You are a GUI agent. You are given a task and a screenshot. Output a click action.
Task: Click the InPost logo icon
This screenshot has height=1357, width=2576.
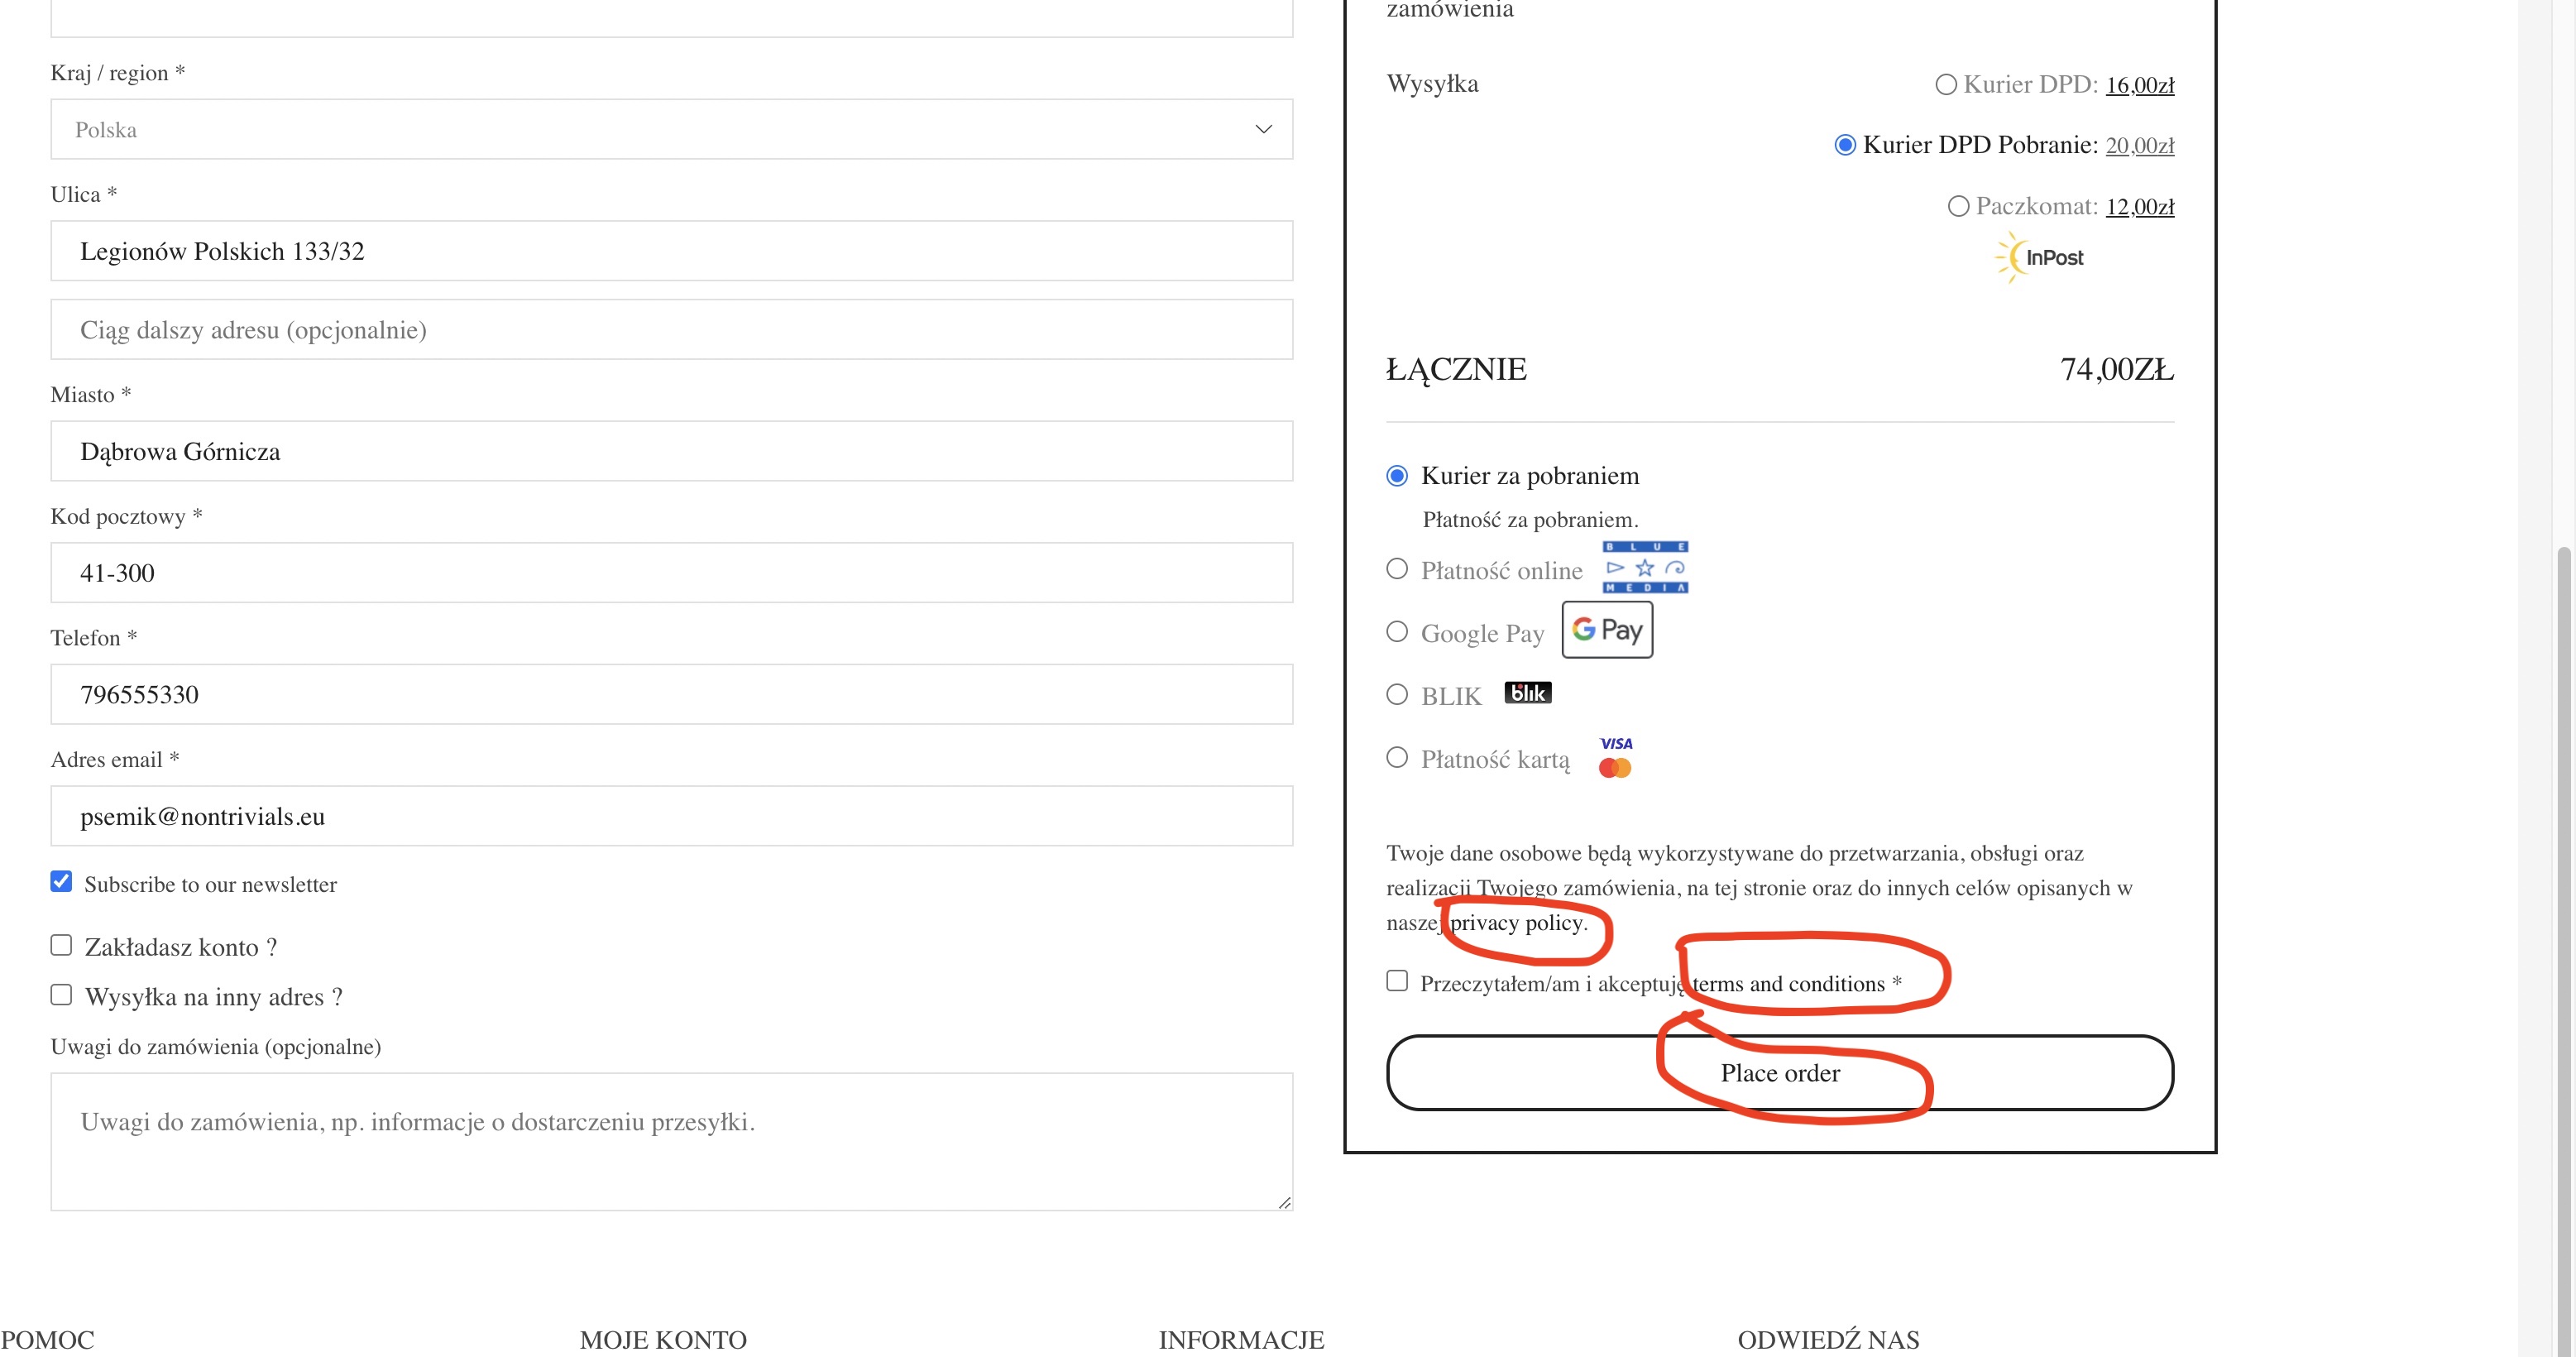pyautogui.click(x=2038, y=257)
